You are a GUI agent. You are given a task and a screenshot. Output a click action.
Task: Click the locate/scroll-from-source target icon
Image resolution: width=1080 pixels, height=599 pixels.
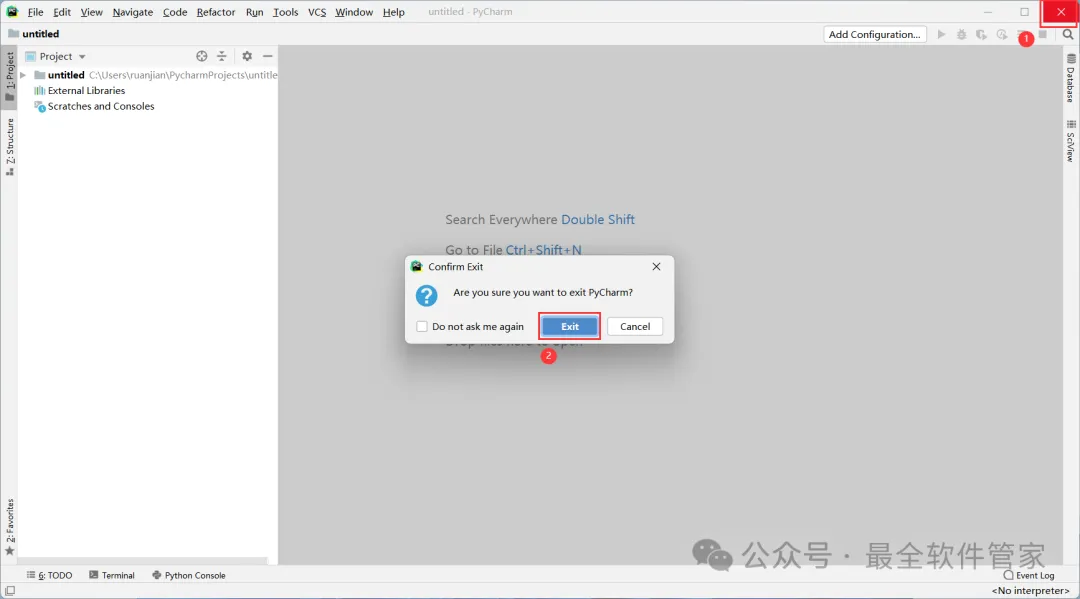201,56
